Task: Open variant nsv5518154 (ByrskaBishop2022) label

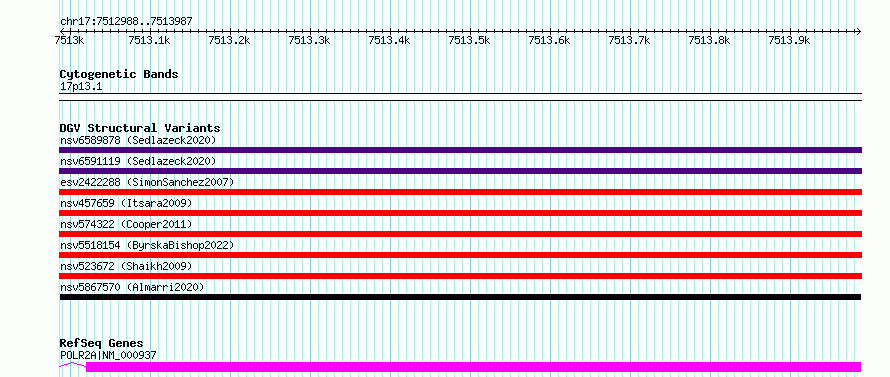Action: (x=146, y=245)
